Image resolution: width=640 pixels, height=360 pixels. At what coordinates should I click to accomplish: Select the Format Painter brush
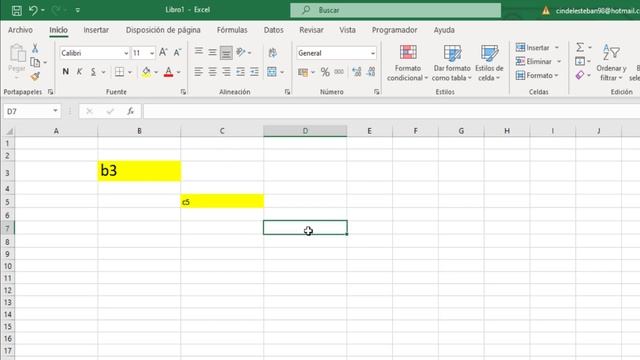36,76
